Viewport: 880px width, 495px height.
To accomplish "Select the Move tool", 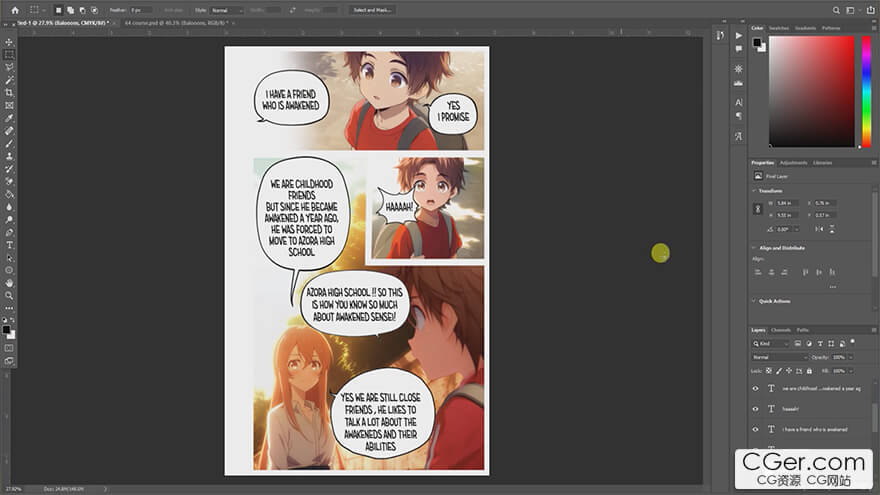I will coord(9,42).
